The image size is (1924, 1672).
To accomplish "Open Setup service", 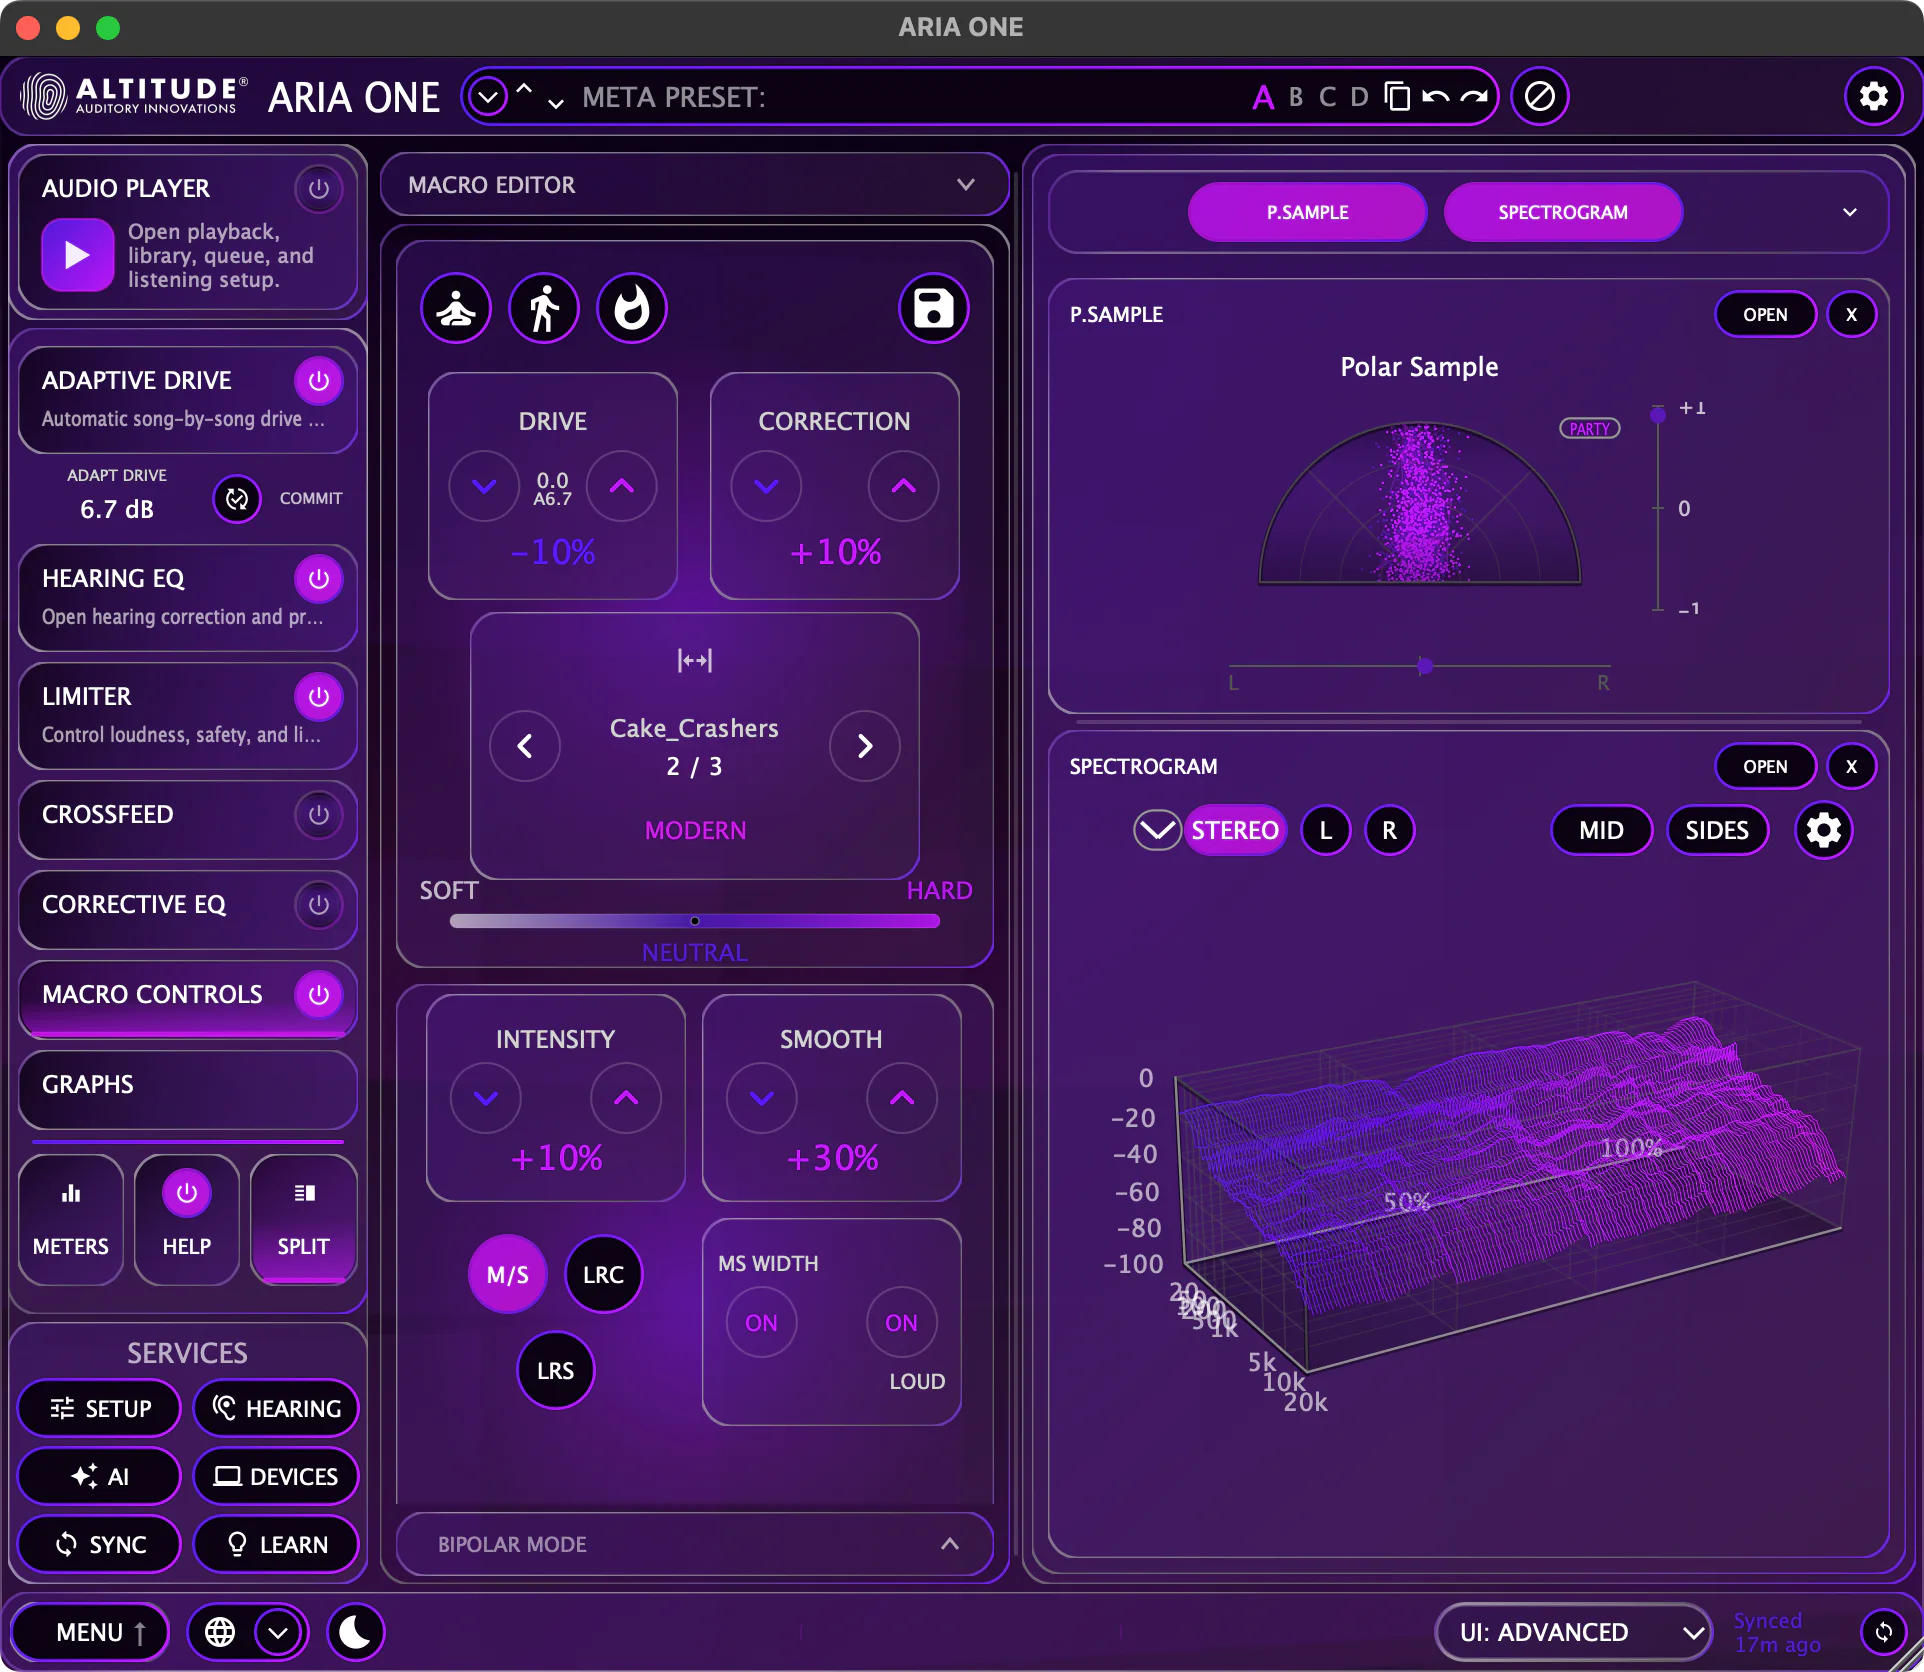I will coord(100,1408).
